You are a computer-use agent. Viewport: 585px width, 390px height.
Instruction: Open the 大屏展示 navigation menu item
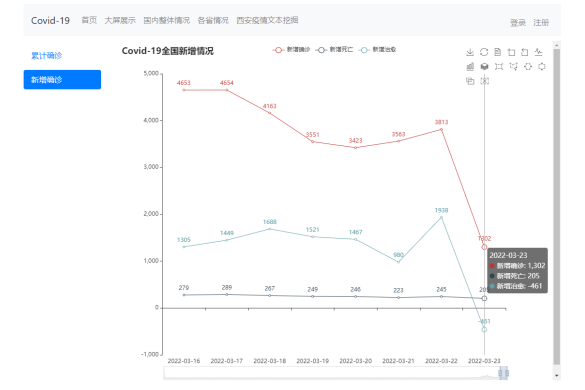pos(120,20)
